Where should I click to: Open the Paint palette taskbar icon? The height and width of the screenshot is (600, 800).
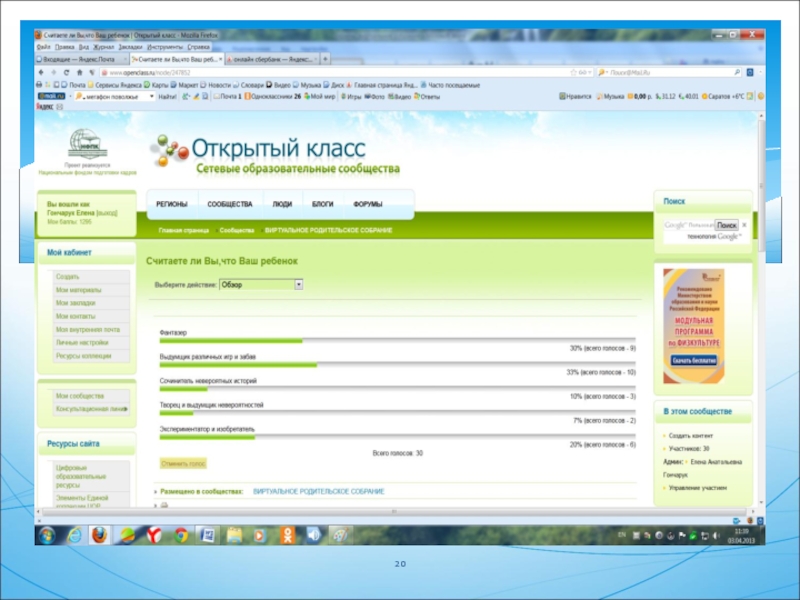(x=340, y=535)
